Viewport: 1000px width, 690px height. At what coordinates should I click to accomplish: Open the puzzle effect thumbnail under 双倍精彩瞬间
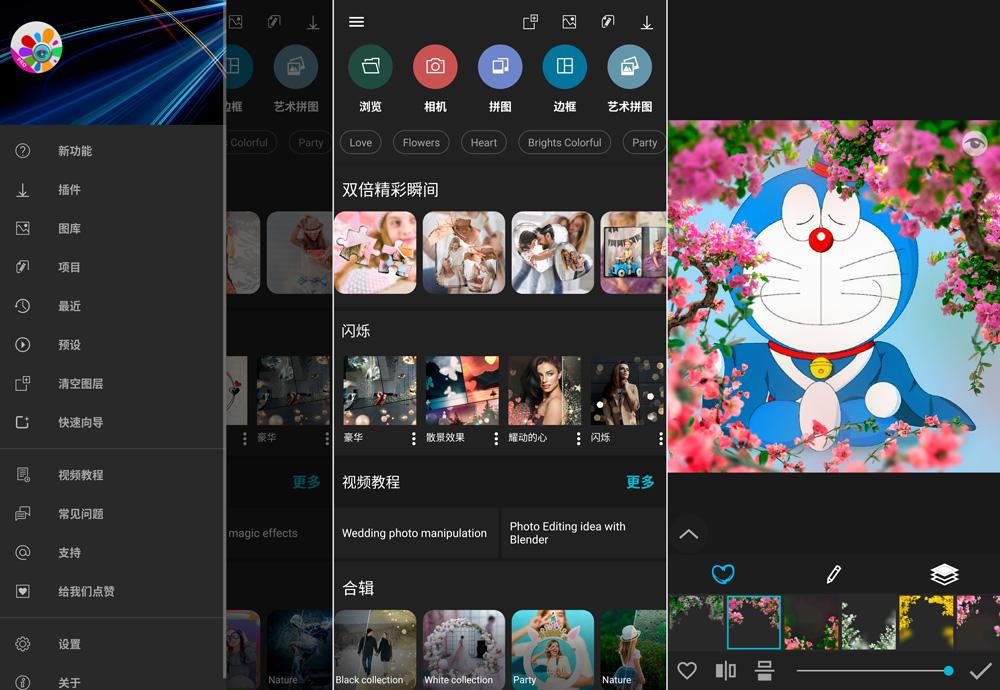(x=375, y=253)
